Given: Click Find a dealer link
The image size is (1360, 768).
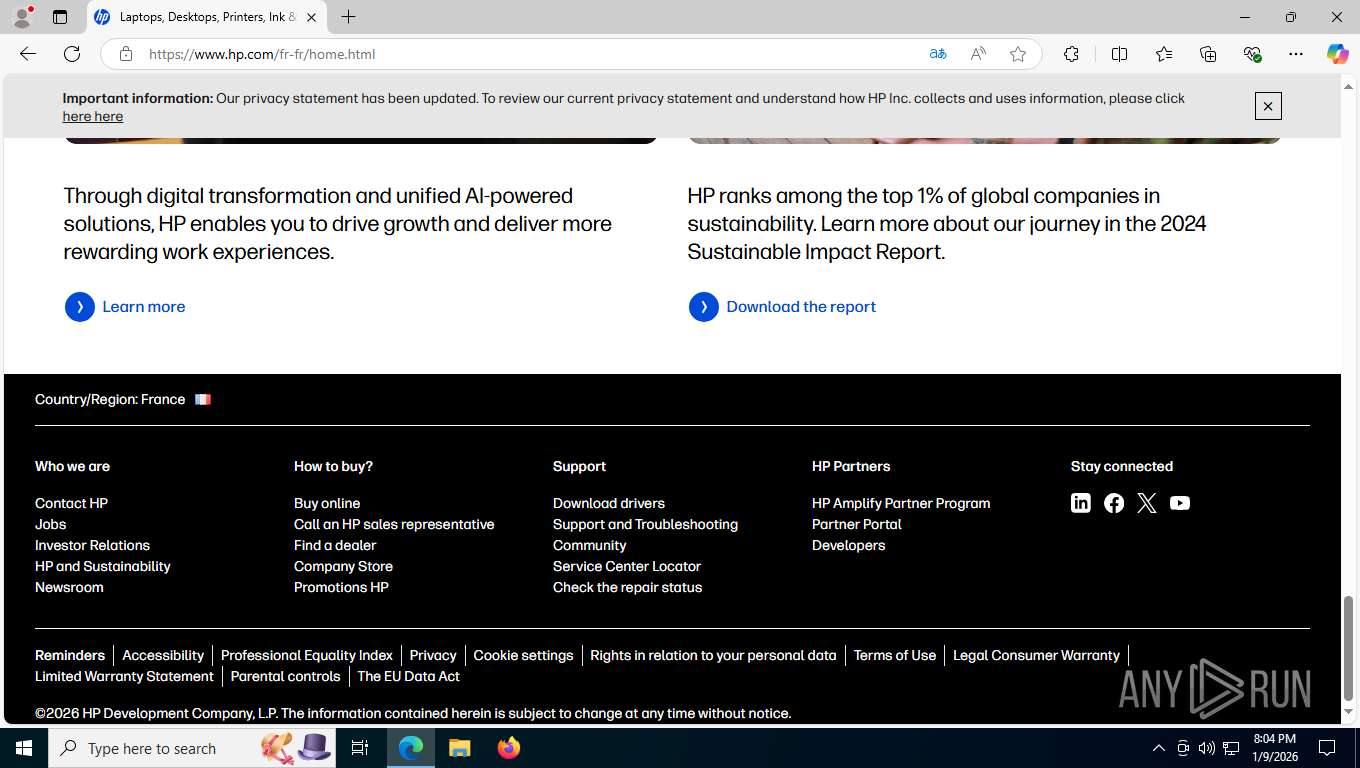Looking at the screenshot, I should [x=335, y=545].
